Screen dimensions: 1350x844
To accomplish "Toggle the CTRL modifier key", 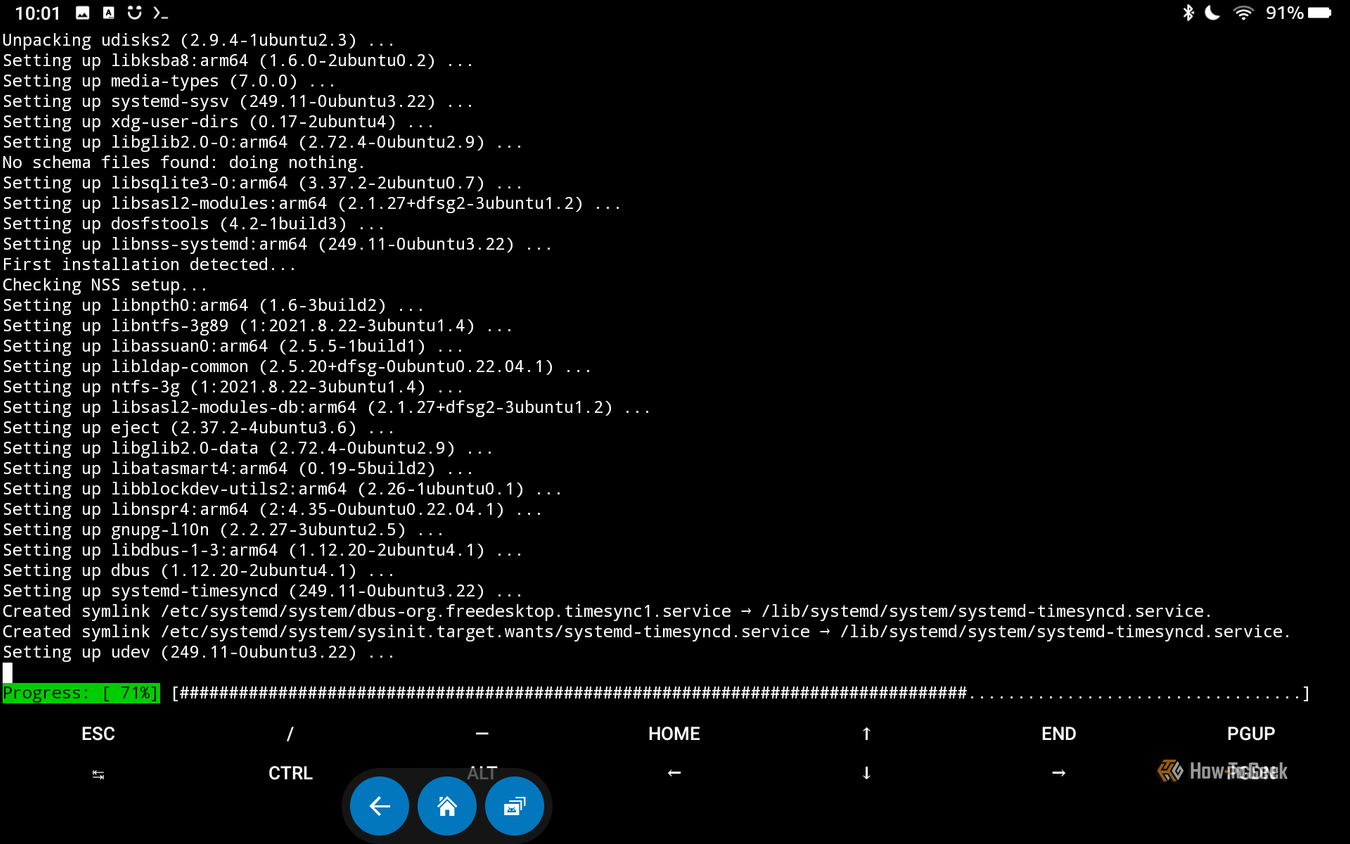I will tap(290, 773).
